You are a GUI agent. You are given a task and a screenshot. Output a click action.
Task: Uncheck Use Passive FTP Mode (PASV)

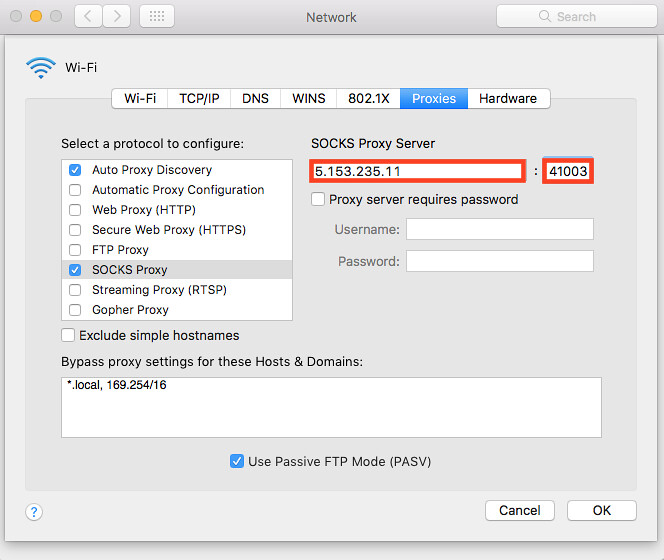click(237, 461)
